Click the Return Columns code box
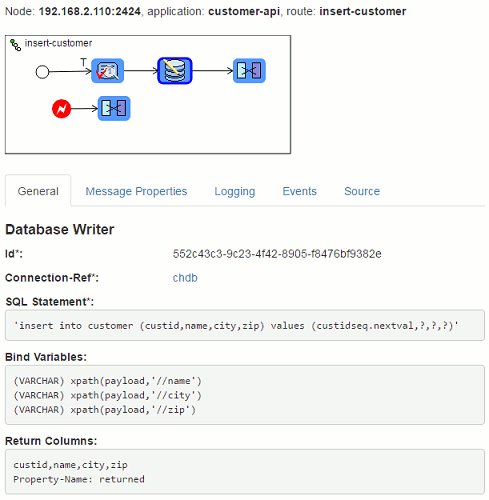Viewport: 489px width, 500px height. coord(245,472)
